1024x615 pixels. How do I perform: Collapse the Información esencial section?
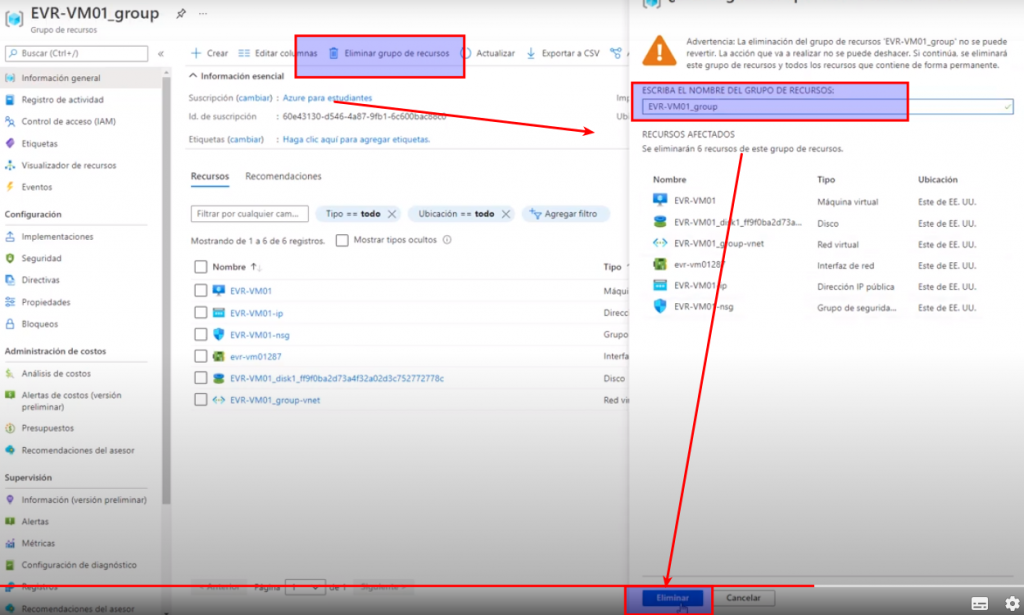tap(236, 76)
